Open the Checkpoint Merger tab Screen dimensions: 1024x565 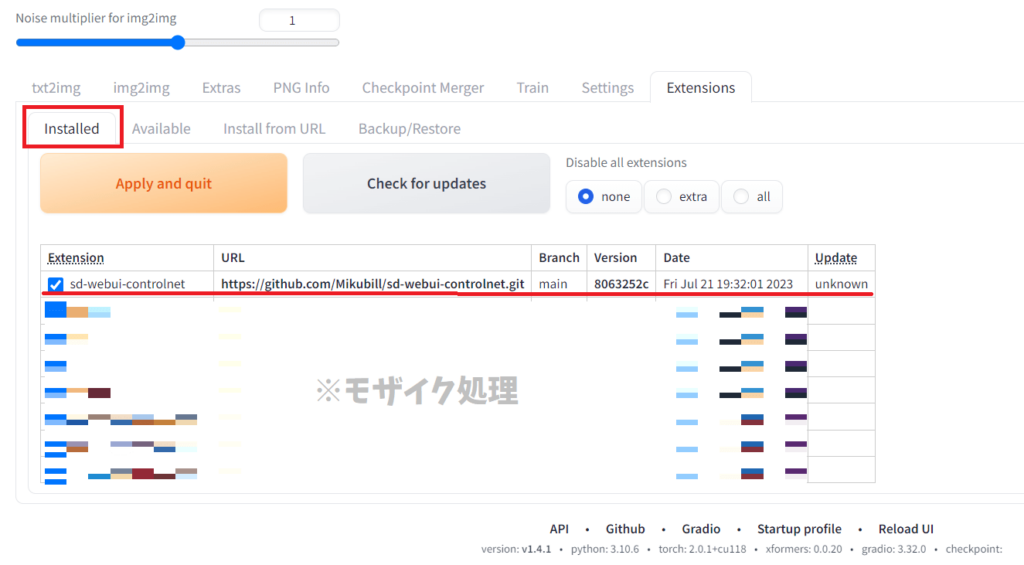point(422,88)
